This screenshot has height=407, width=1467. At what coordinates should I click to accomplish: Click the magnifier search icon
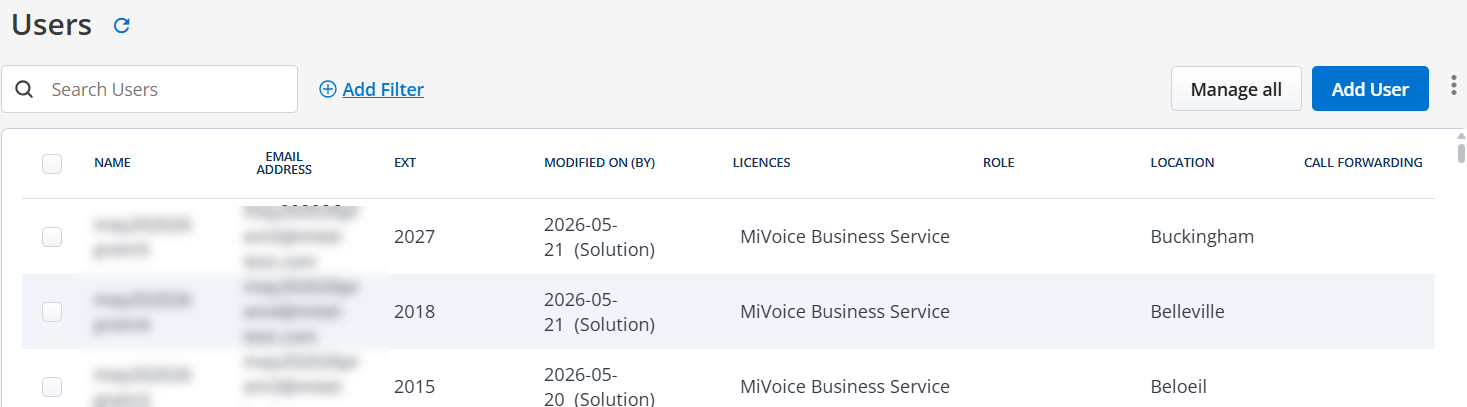point(24,89)
